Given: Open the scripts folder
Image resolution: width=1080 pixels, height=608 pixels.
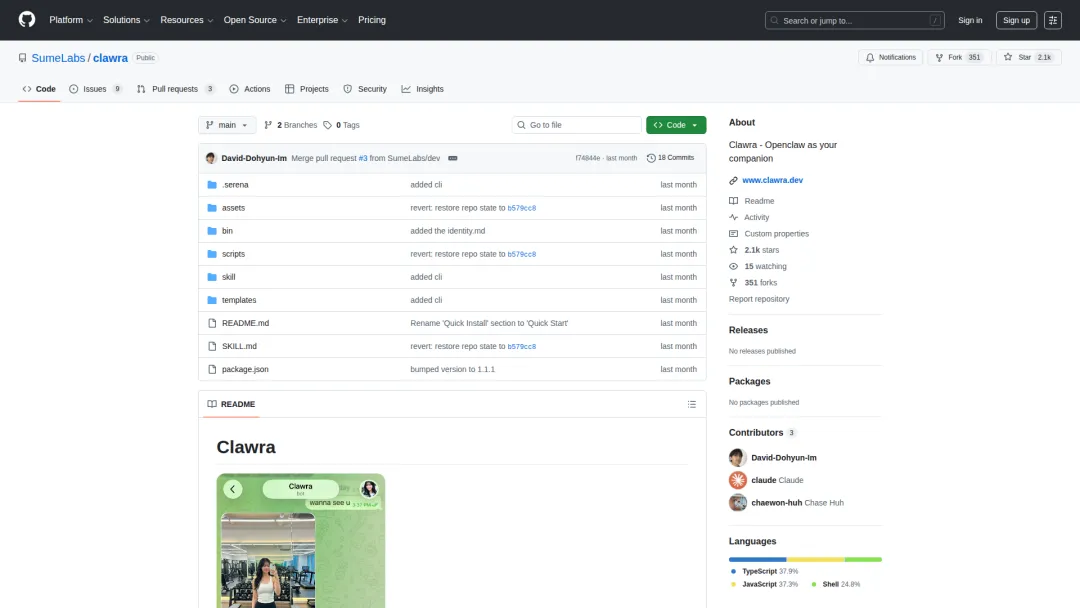Looking at the screenshot, I should [x=233, y=254].
